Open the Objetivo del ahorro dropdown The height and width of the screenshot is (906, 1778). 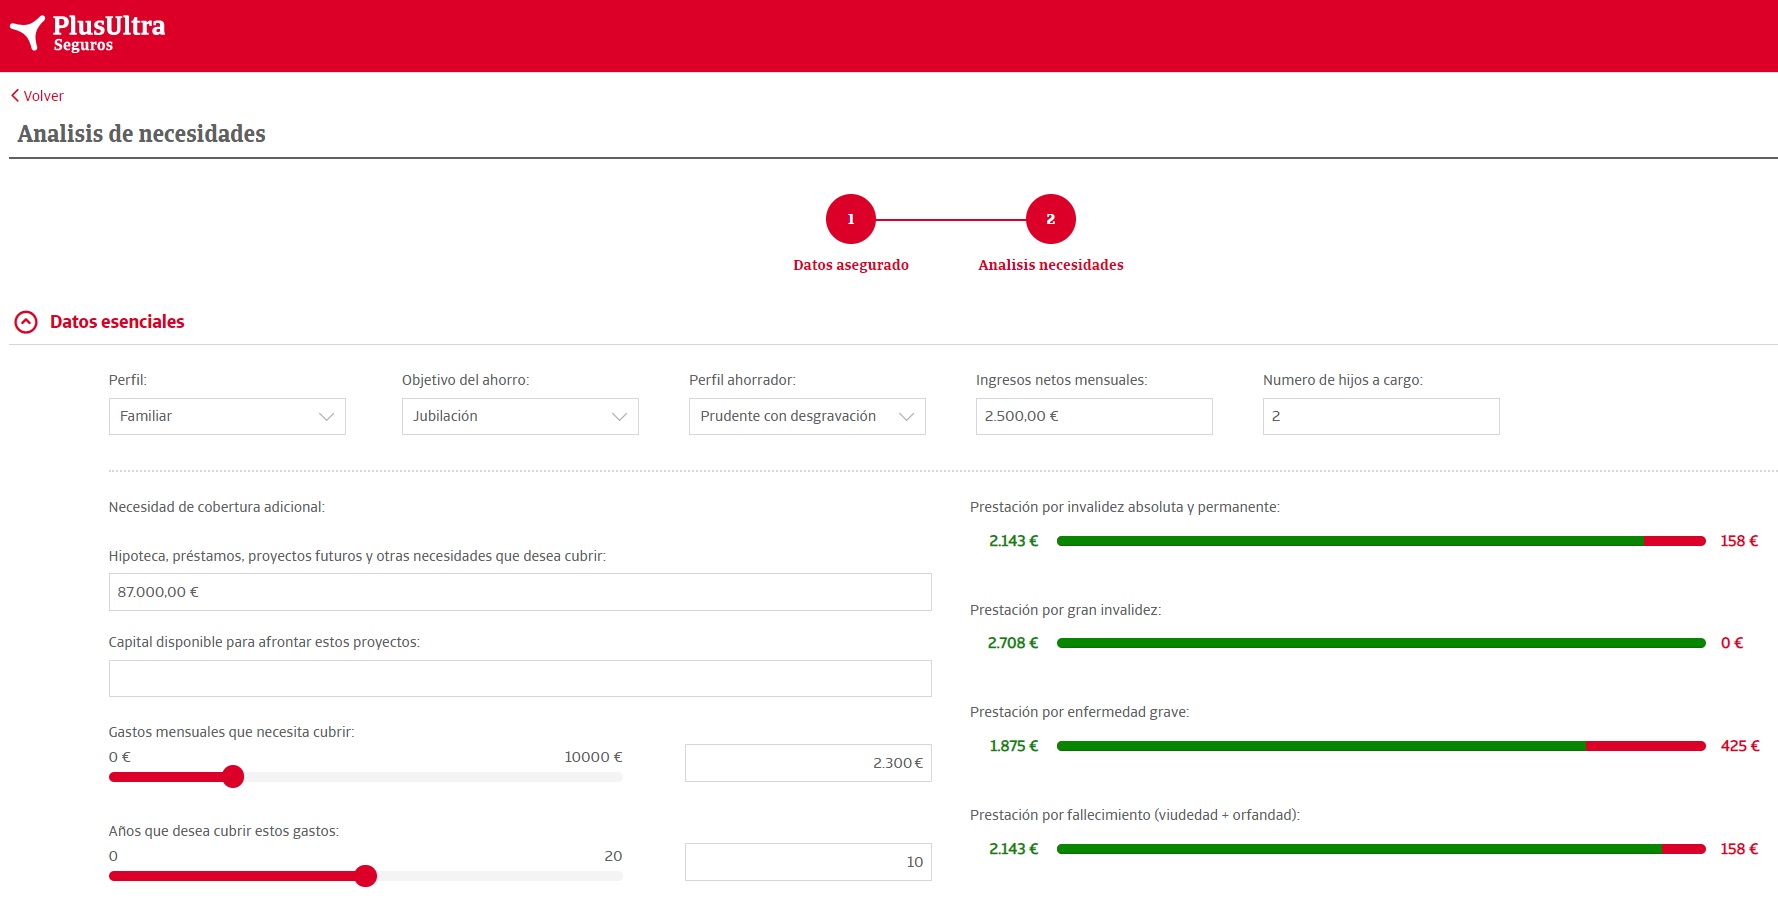tap(520, 416)
